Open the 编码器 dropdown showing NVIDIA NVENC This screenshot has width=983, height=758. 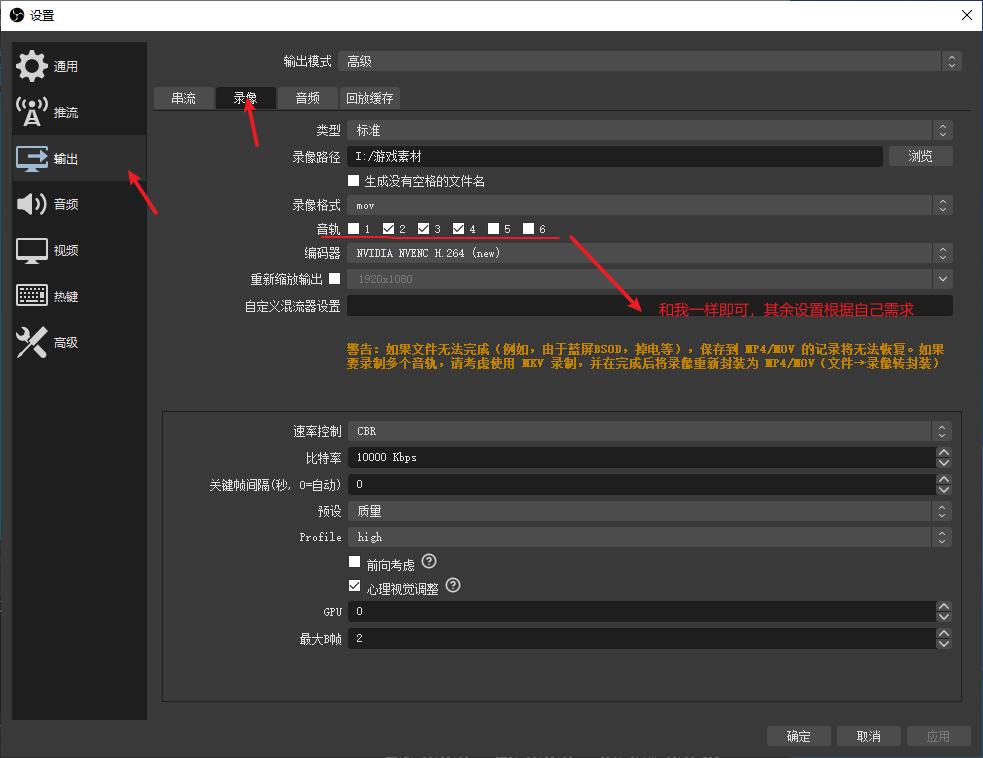coord(649,253)
